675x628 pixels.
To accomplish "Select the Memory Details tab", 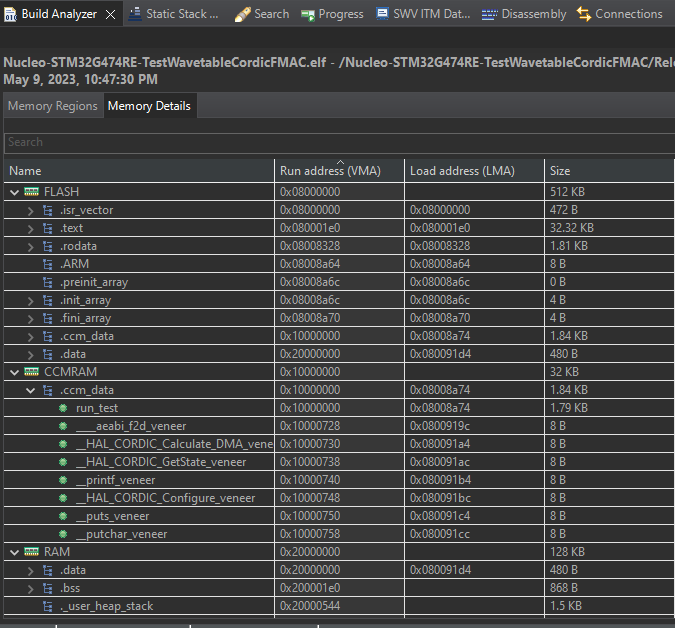I will pos(149,106).
